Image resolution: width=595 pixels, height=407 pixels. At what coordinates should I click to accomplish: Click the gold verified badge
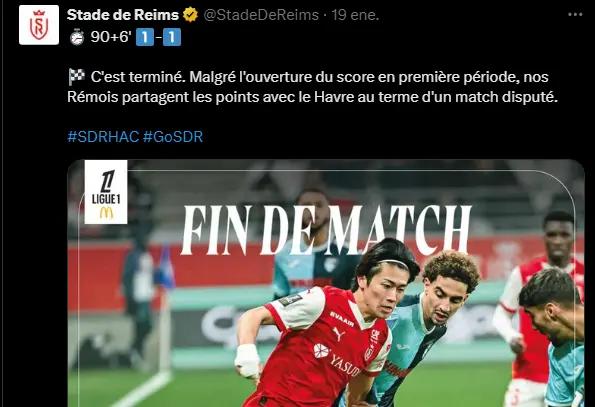[x=190, y=15]
